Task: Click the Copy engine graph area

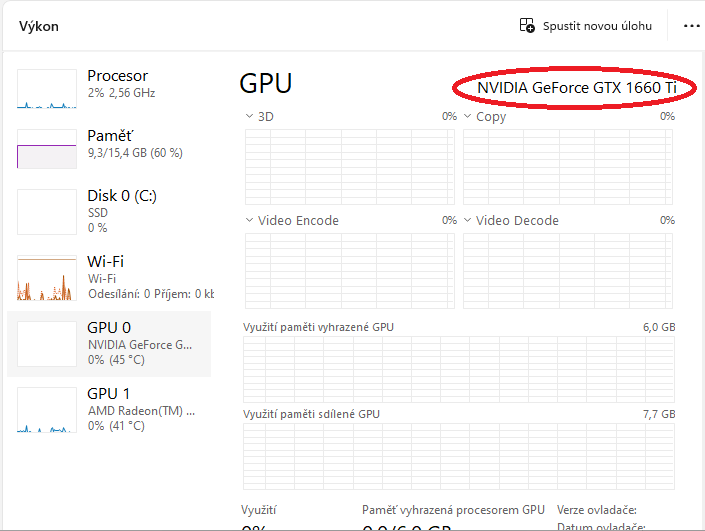Action: point(568,167)
